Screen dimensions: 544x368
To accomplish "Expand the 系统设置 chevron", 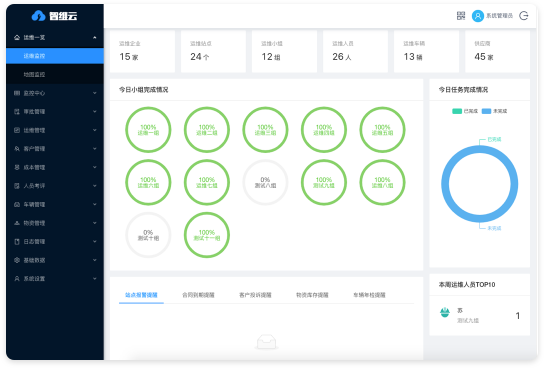I will [95, 279].
